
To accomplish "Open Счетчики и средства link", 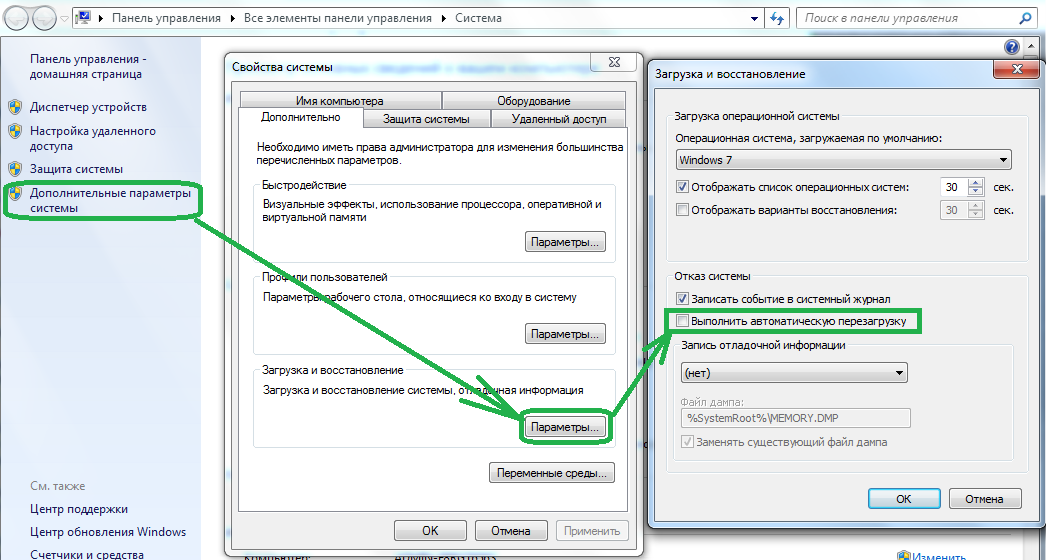I will [x=87, y=554].
